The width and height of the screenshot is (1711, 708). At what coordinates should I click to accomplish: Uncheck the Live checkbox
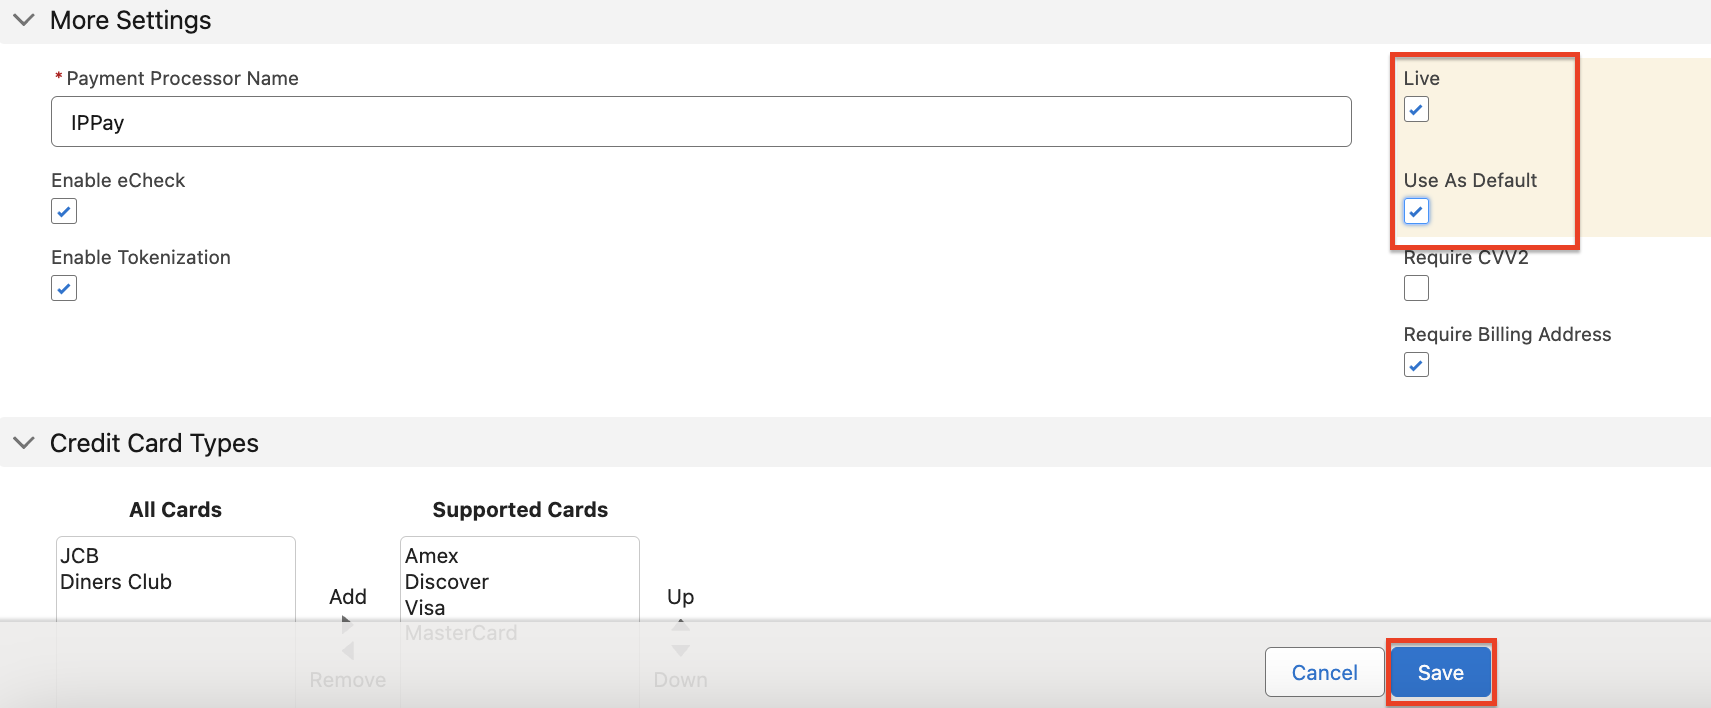1416,109
